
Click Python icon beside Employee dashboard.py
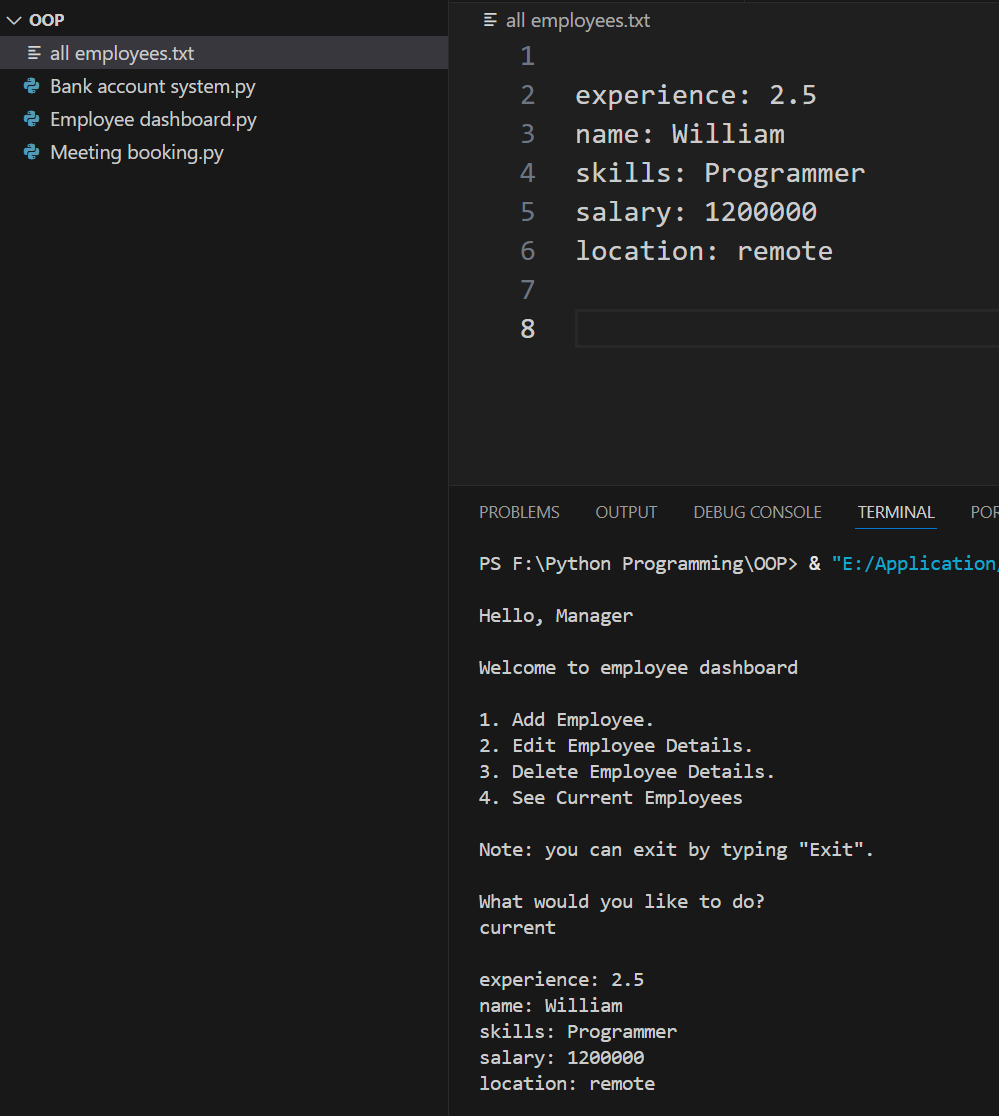[32, 120]
